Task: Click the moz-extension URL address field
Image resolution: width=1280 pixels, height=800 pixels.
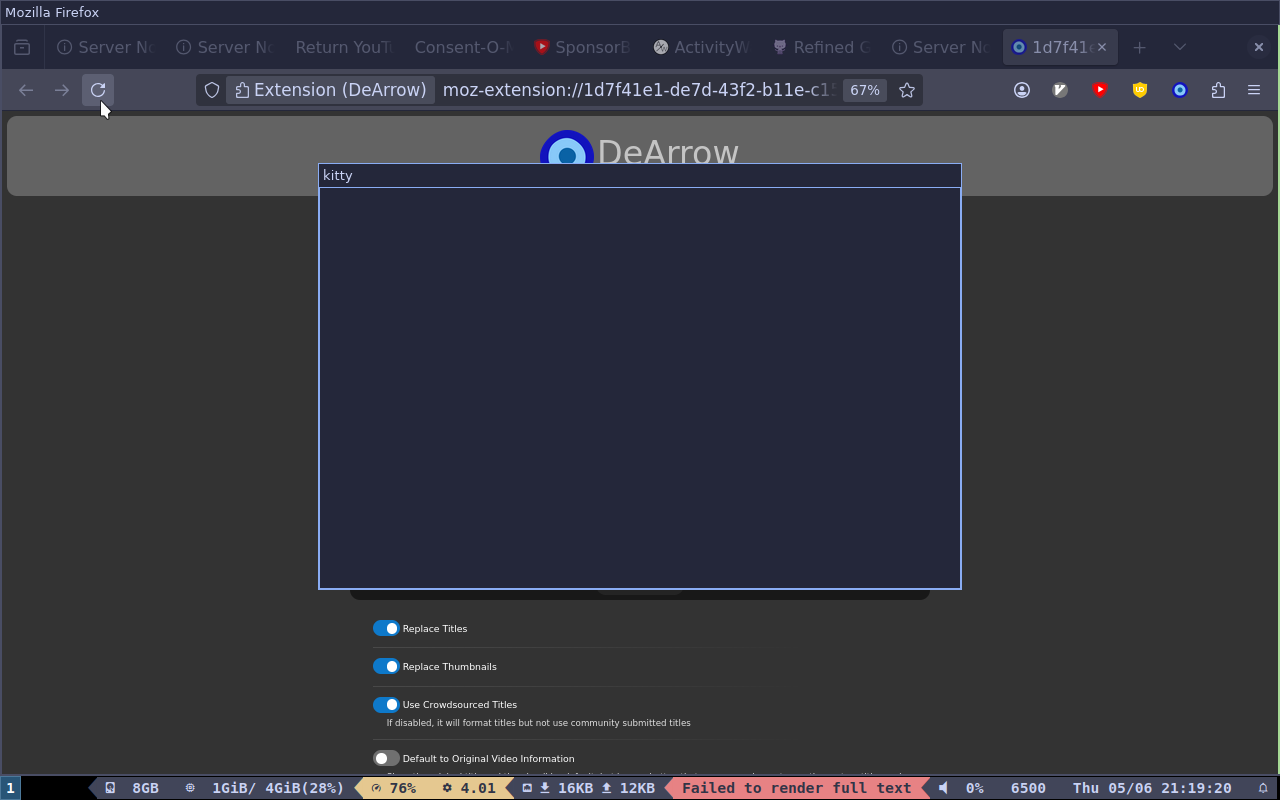Action: 638,90
